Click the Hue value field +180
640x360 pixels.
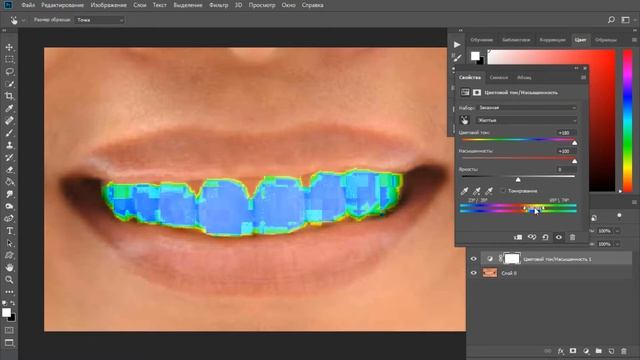[x=567, y=133]
